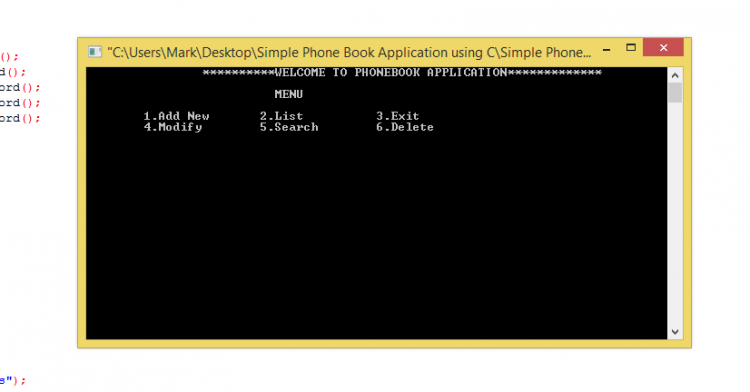
Task: Maximize the Phone Book console window
Action: tap(631, 47)
